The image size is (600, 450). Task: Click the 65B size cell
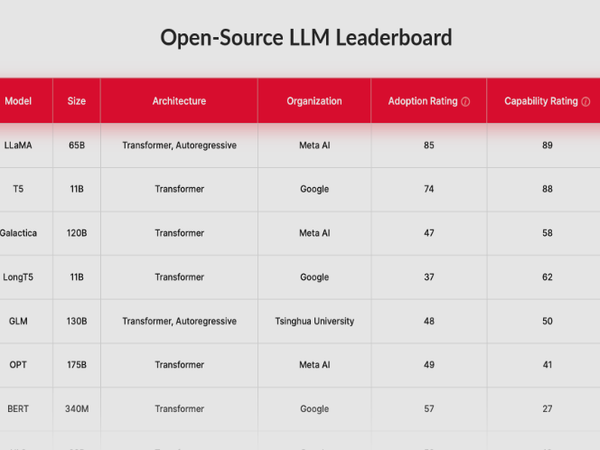click(77, 145)
